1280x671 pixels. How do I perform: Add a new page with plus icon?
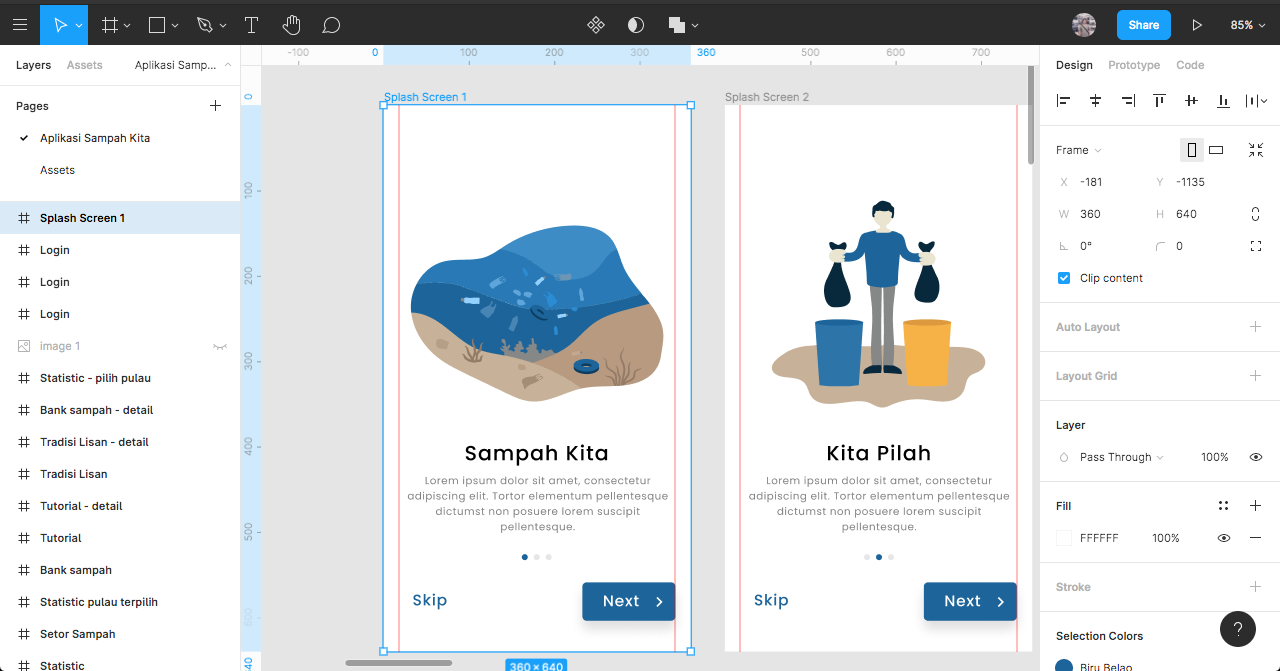point(215,105)
